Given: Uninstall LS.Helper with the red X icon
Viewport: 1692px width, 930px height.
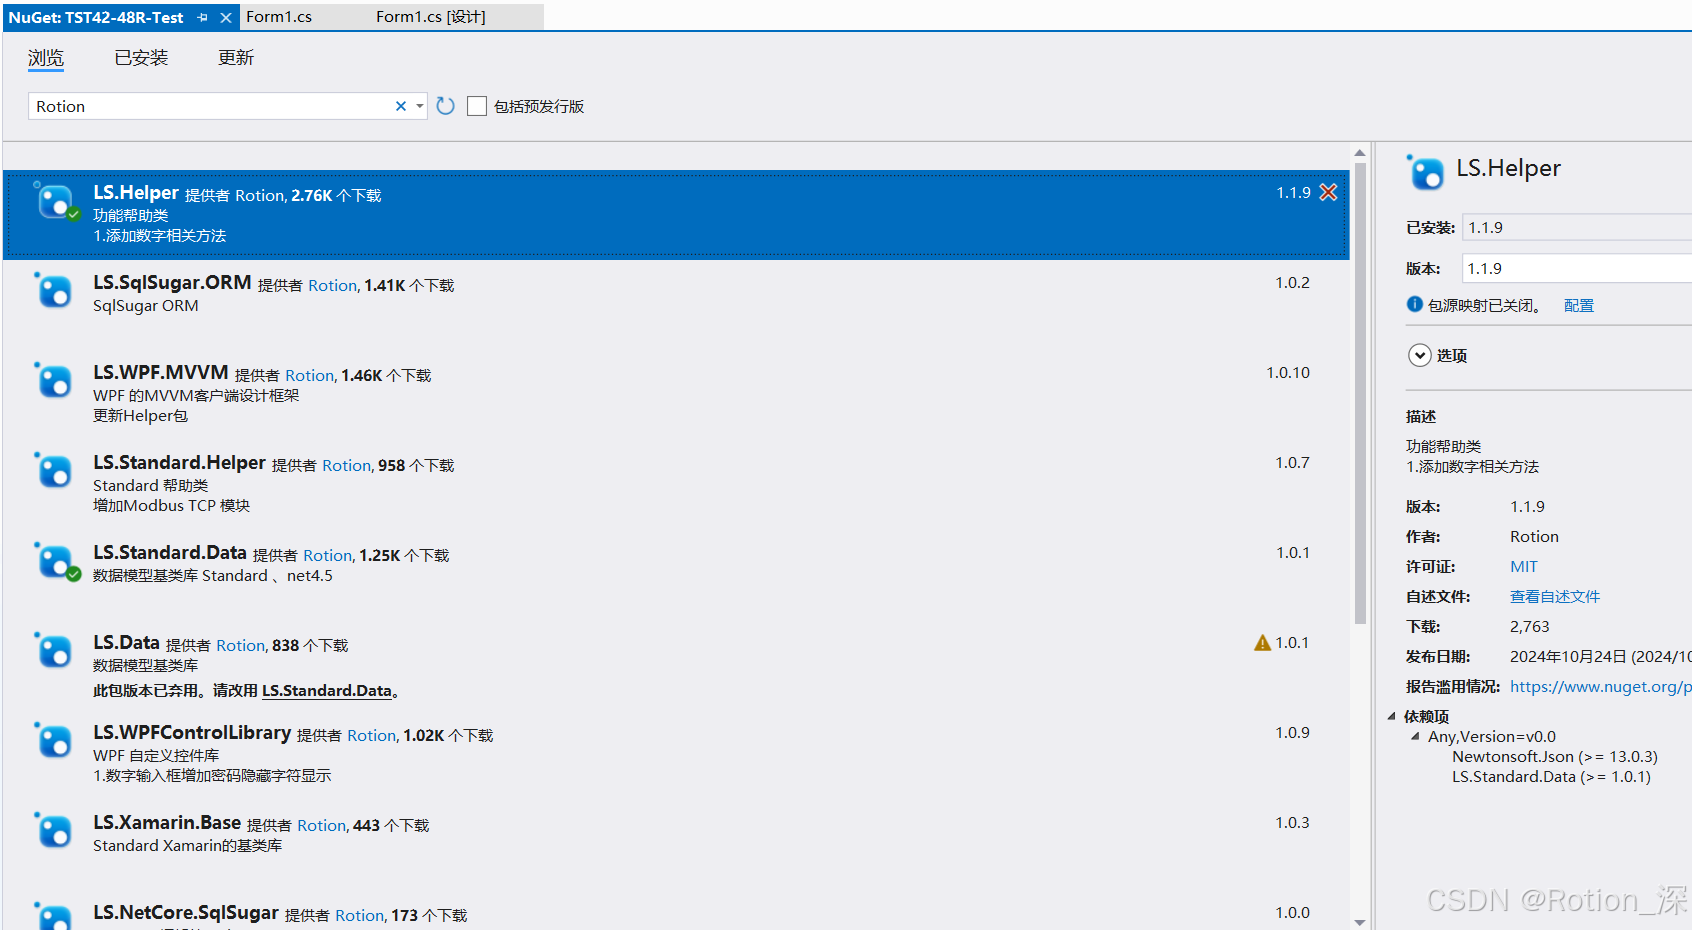Looking at the screenshot, I should point(1328,192).
